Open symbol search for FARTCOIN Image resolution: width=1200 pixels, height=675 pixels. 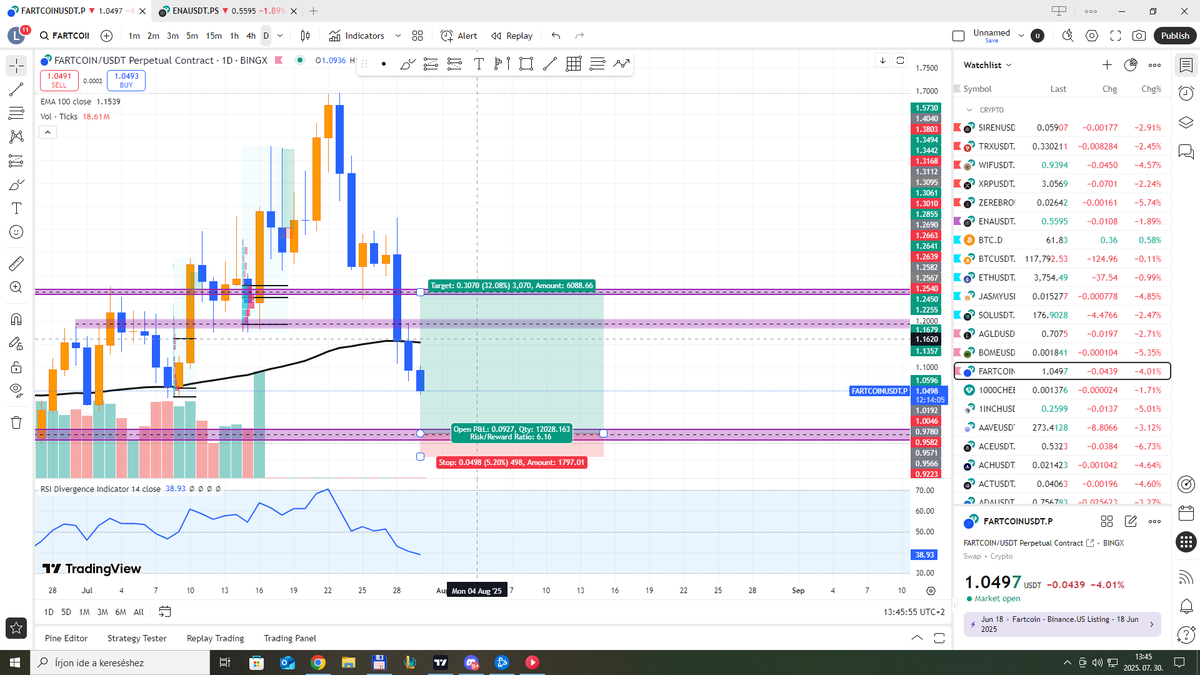[64, 36]
